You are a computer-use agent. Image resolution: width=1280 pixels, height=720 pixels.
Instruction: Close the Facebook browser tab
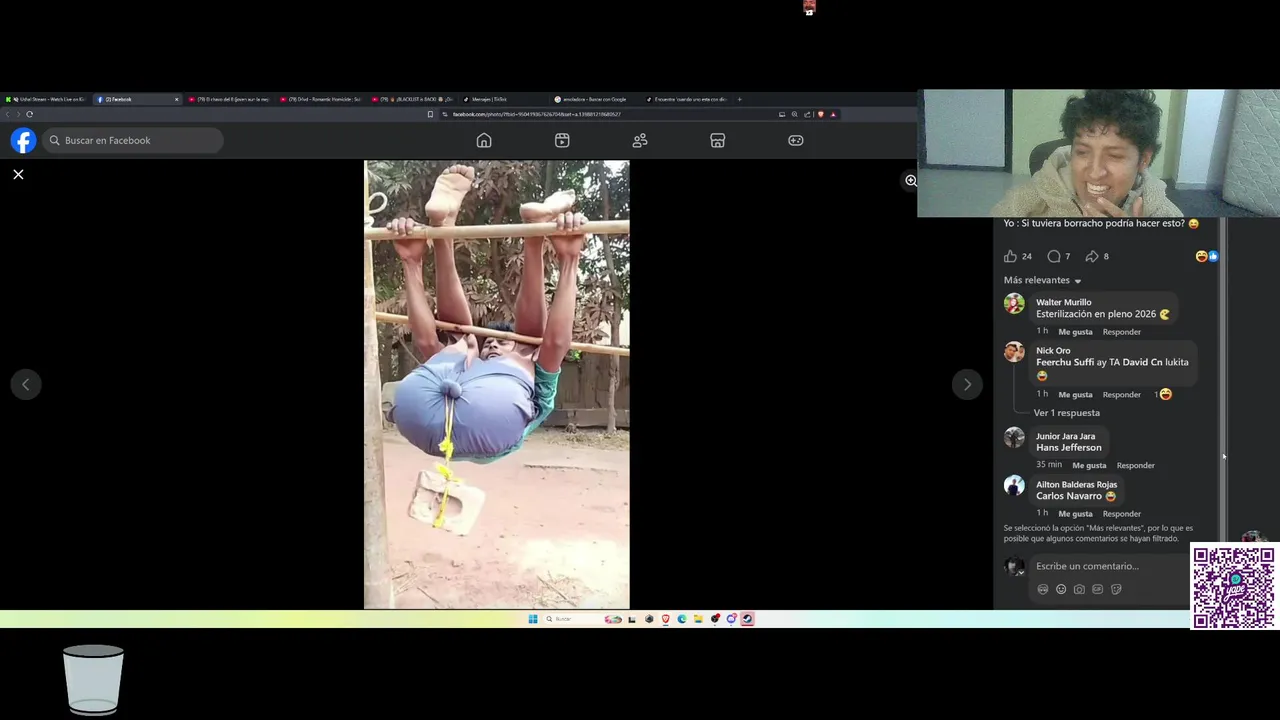click(x=177, y=99)
